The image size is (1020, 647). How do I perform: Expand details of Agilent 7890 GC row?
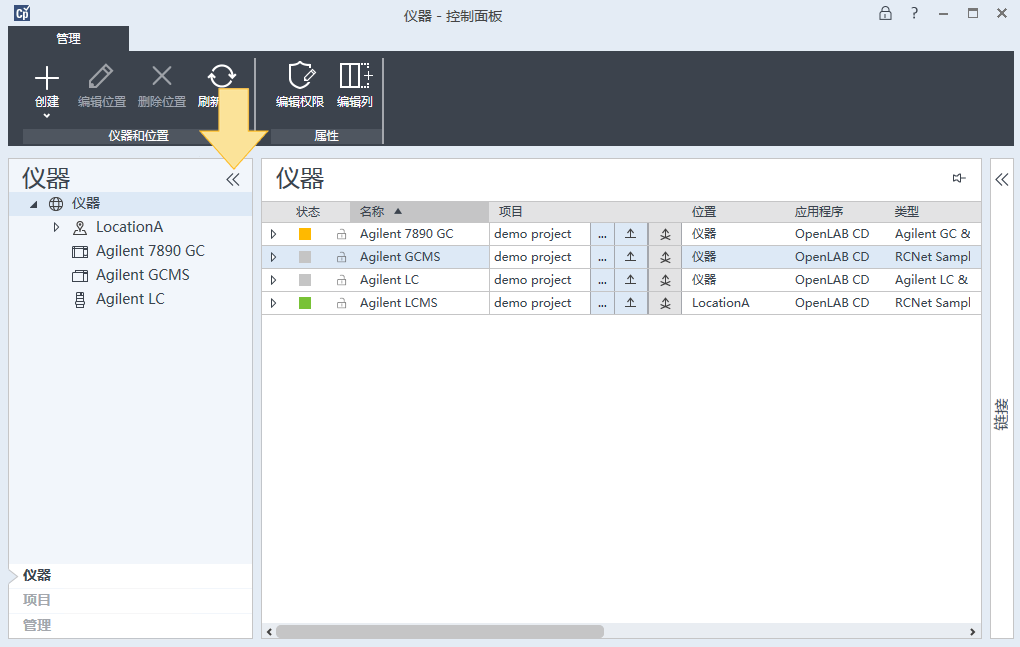[273, 234]
